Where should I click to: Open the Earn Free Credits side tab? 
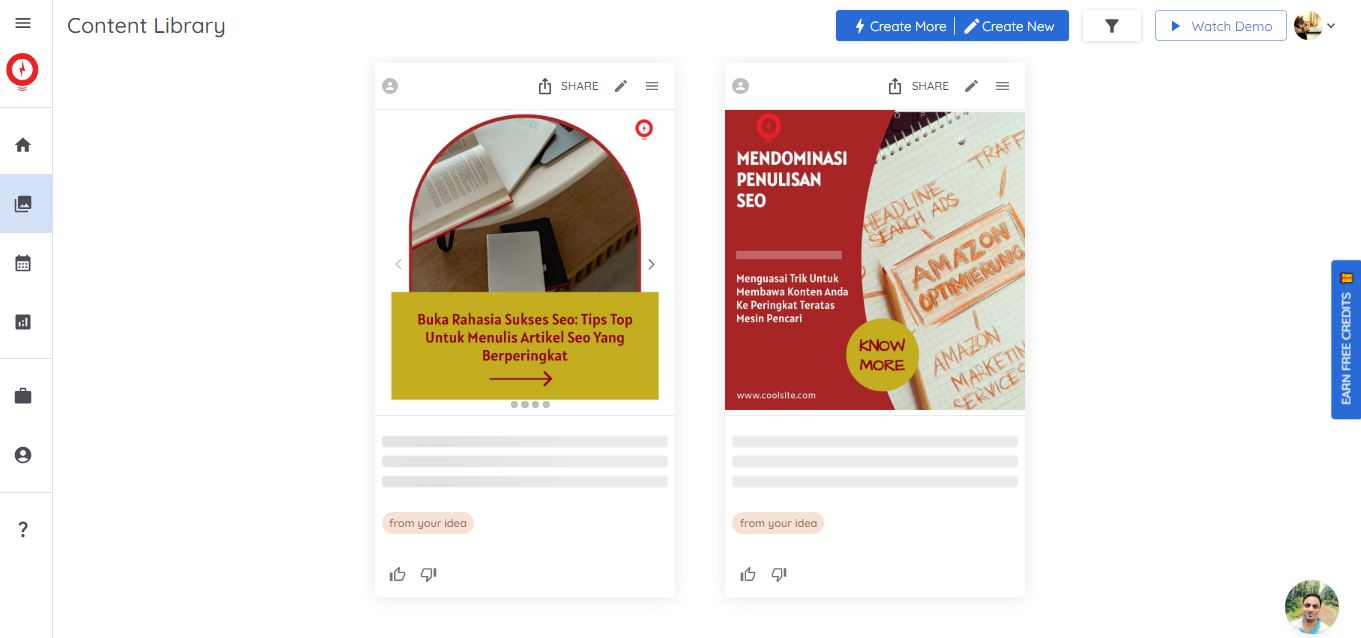pyautogui.click(x=1346, y=339)
